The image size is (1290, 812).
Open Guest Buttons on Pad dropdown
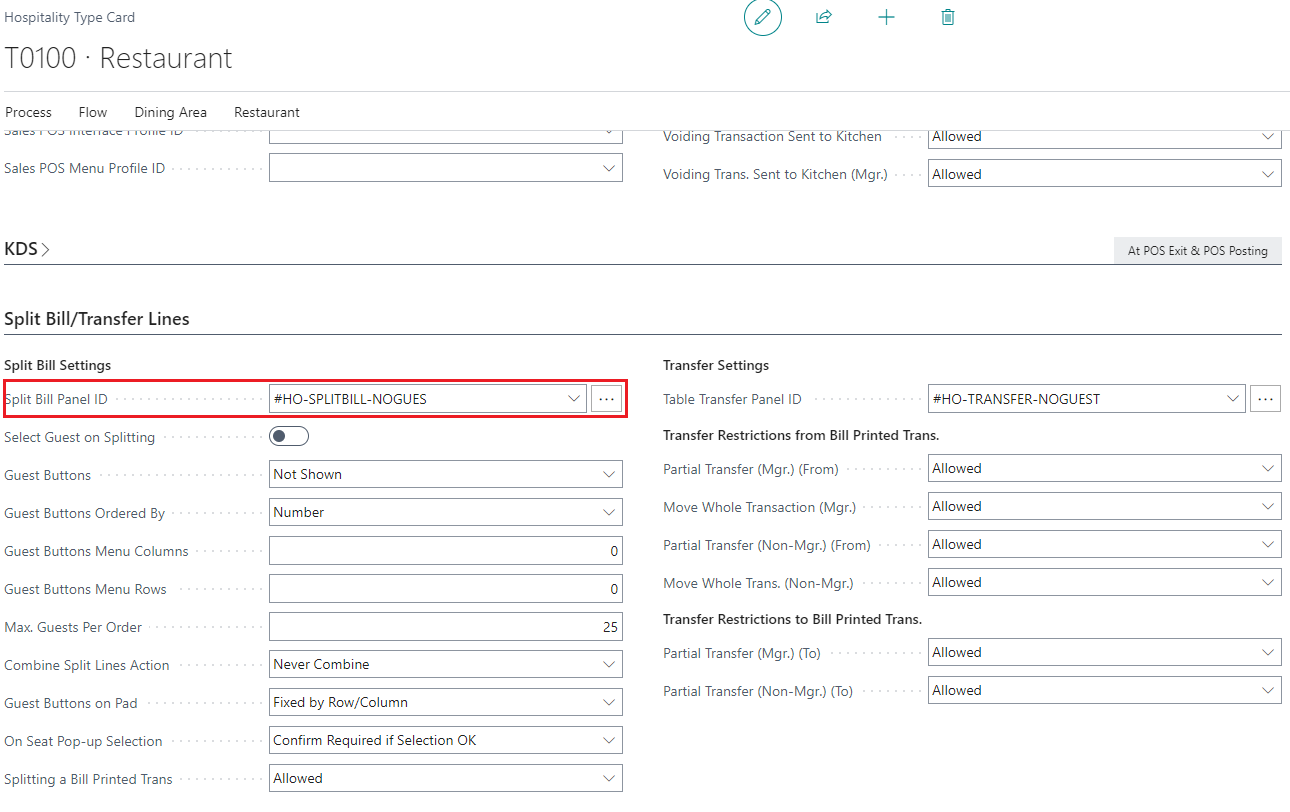(445, 702)
